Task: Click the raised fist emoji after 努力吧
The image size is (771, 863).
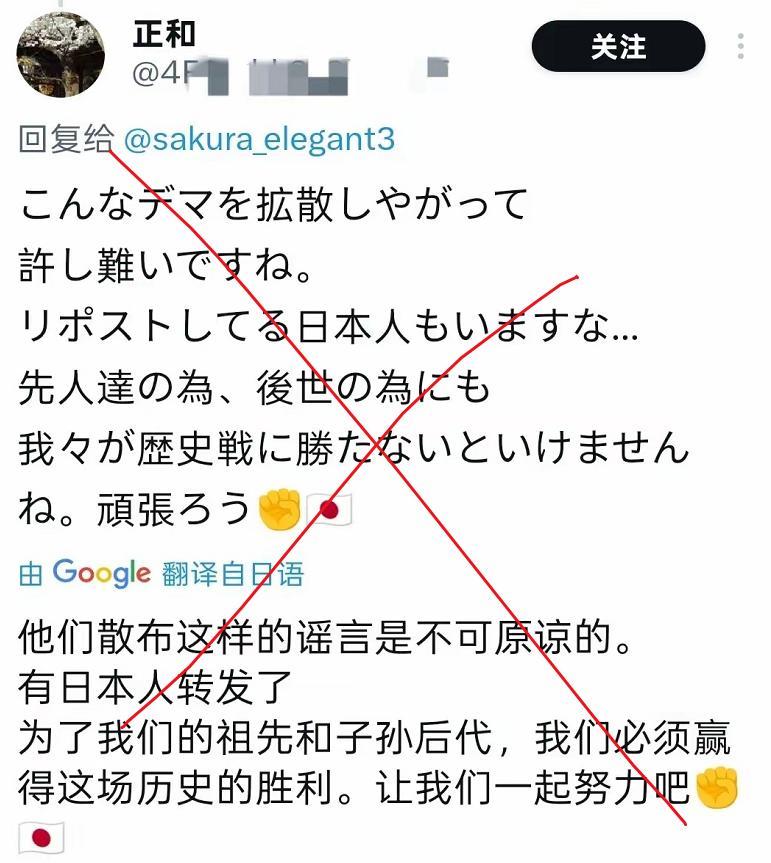Action: (x=717, y=787)
